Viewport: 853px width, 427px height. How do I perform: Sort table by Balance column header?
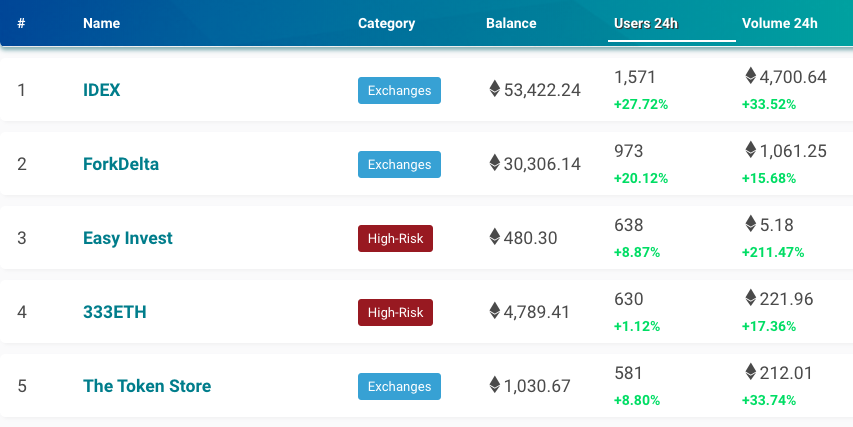click(x=511, y=23)
